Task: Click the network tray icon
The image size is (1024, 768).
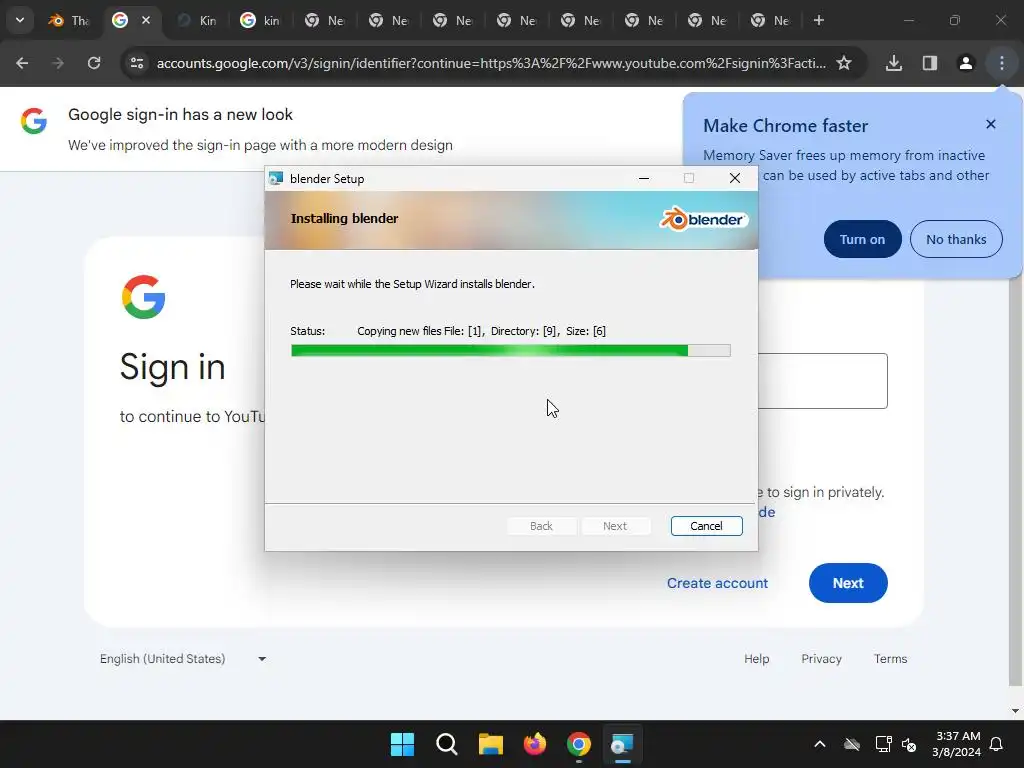Action: (884, 744)
